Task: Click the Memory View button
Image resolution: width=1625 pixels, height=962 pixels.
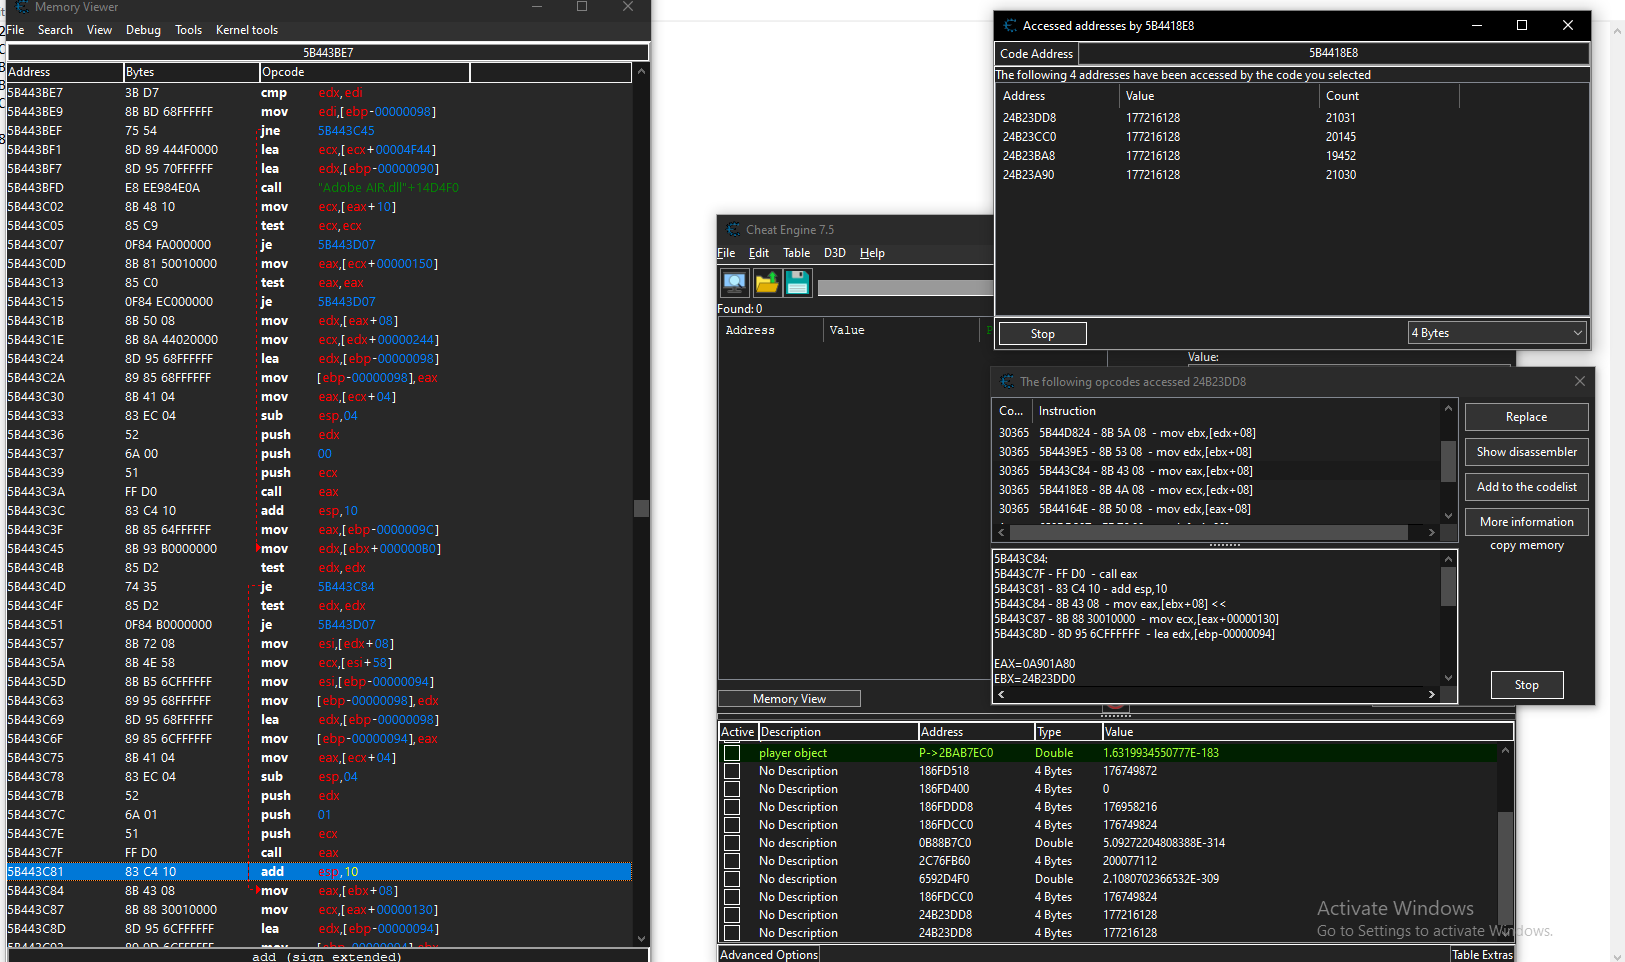Action: click(x=789, y=699)
